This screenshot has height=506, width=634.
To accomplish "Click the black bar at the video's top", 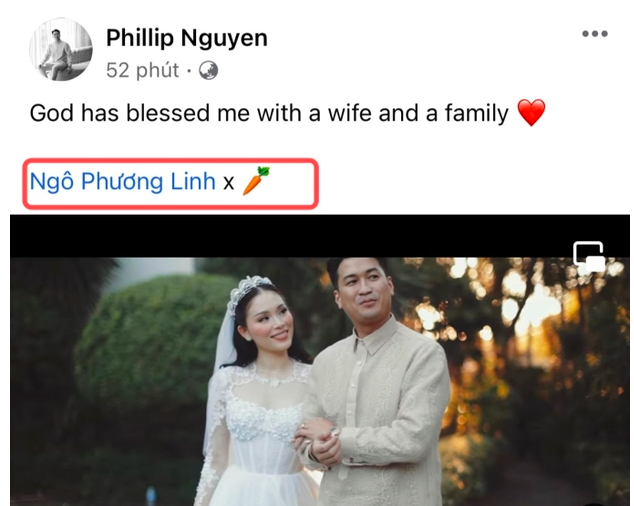I will tap(320, 236).
